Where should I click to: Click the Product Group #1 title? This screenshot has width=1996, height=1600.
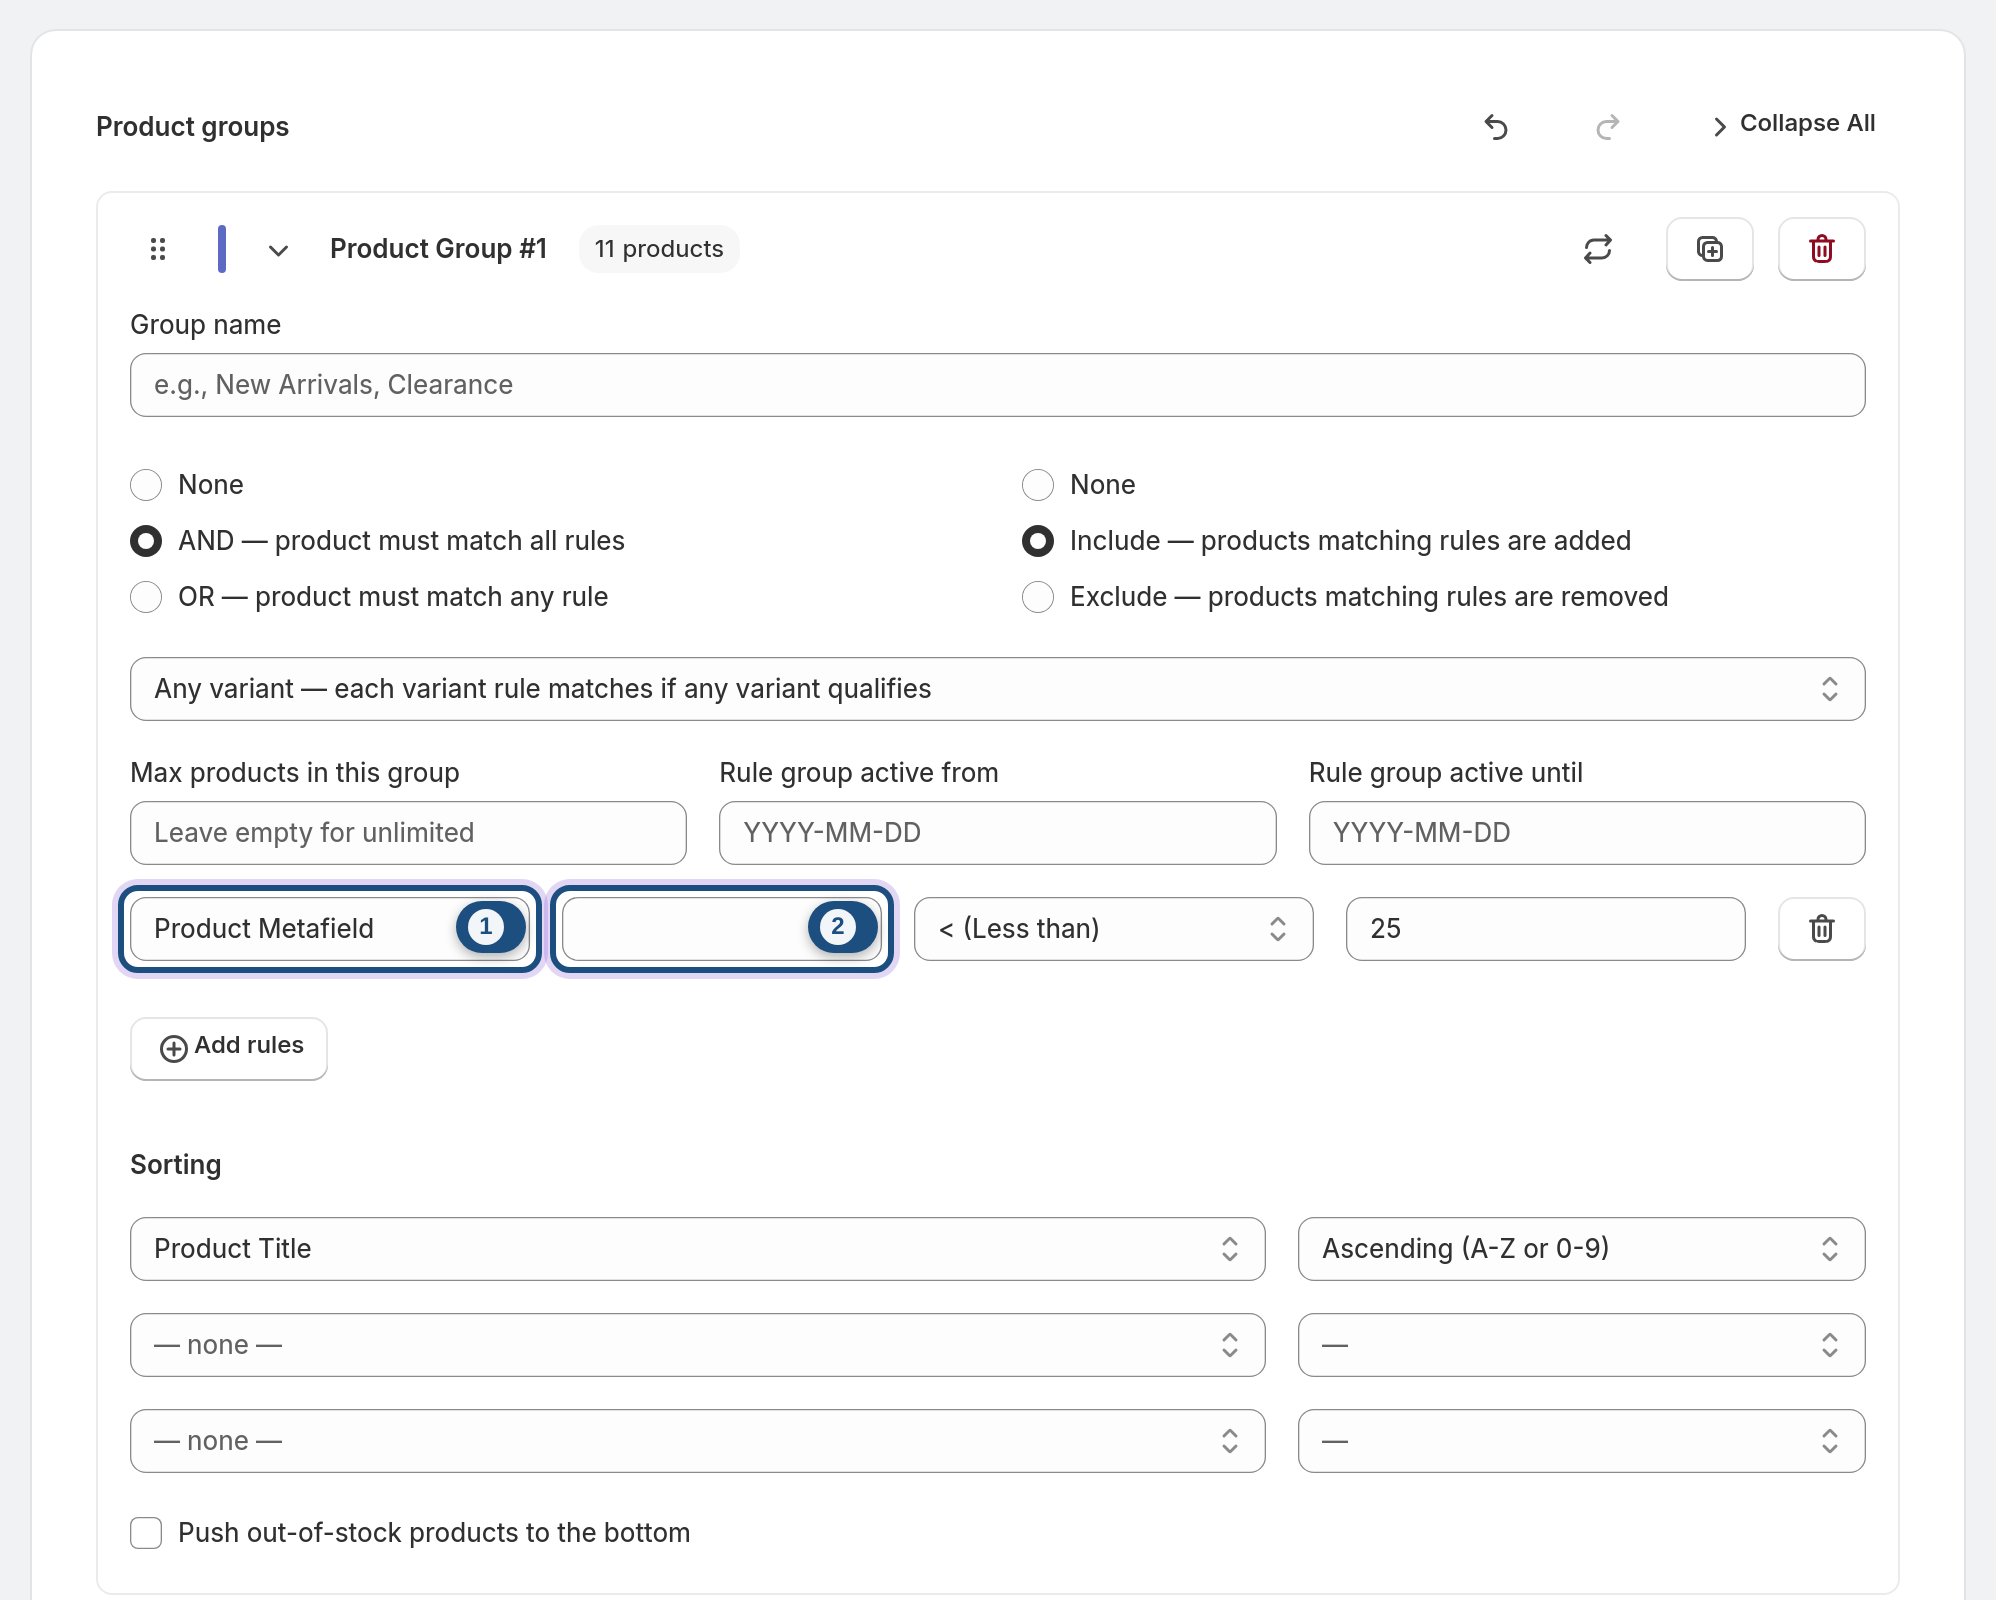439,249
